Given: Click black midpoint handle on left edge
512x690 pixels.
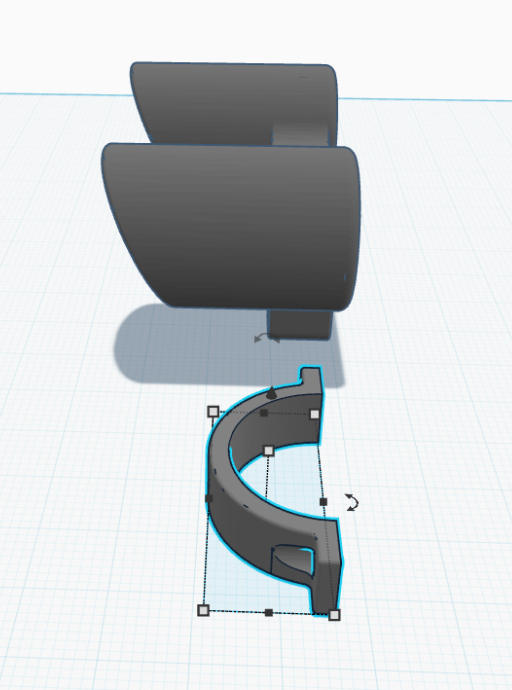Looking at the screenshot, I should coord(209,498).
